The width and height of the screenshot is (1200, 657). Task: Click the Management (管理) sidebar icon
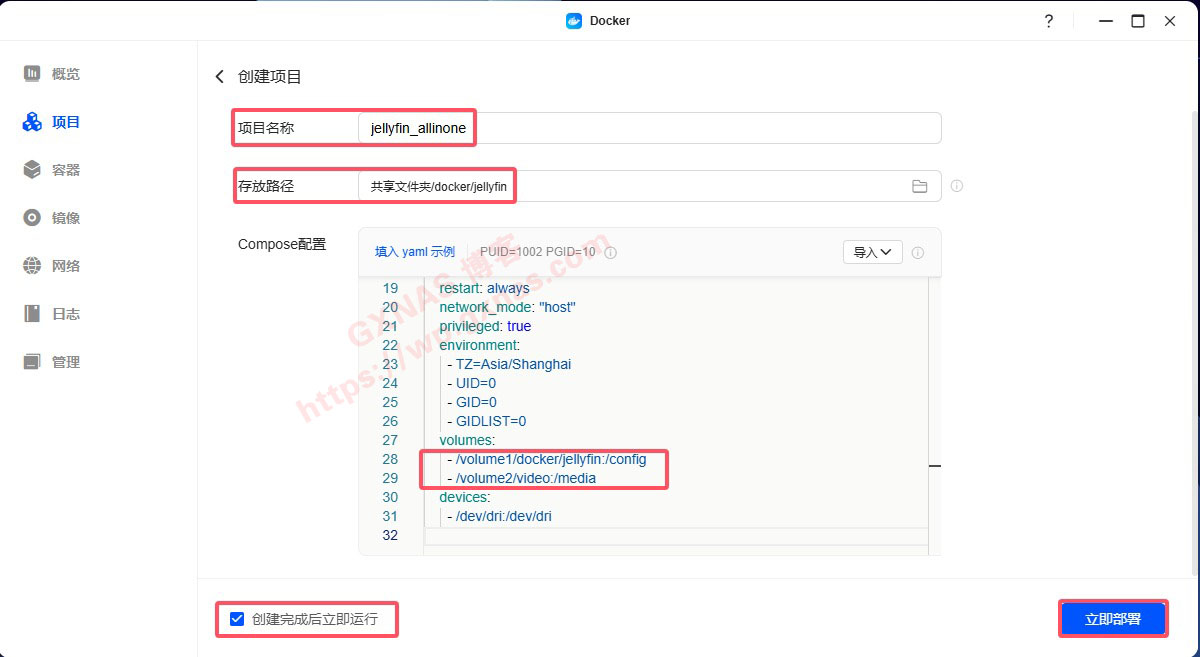point(32,362)
